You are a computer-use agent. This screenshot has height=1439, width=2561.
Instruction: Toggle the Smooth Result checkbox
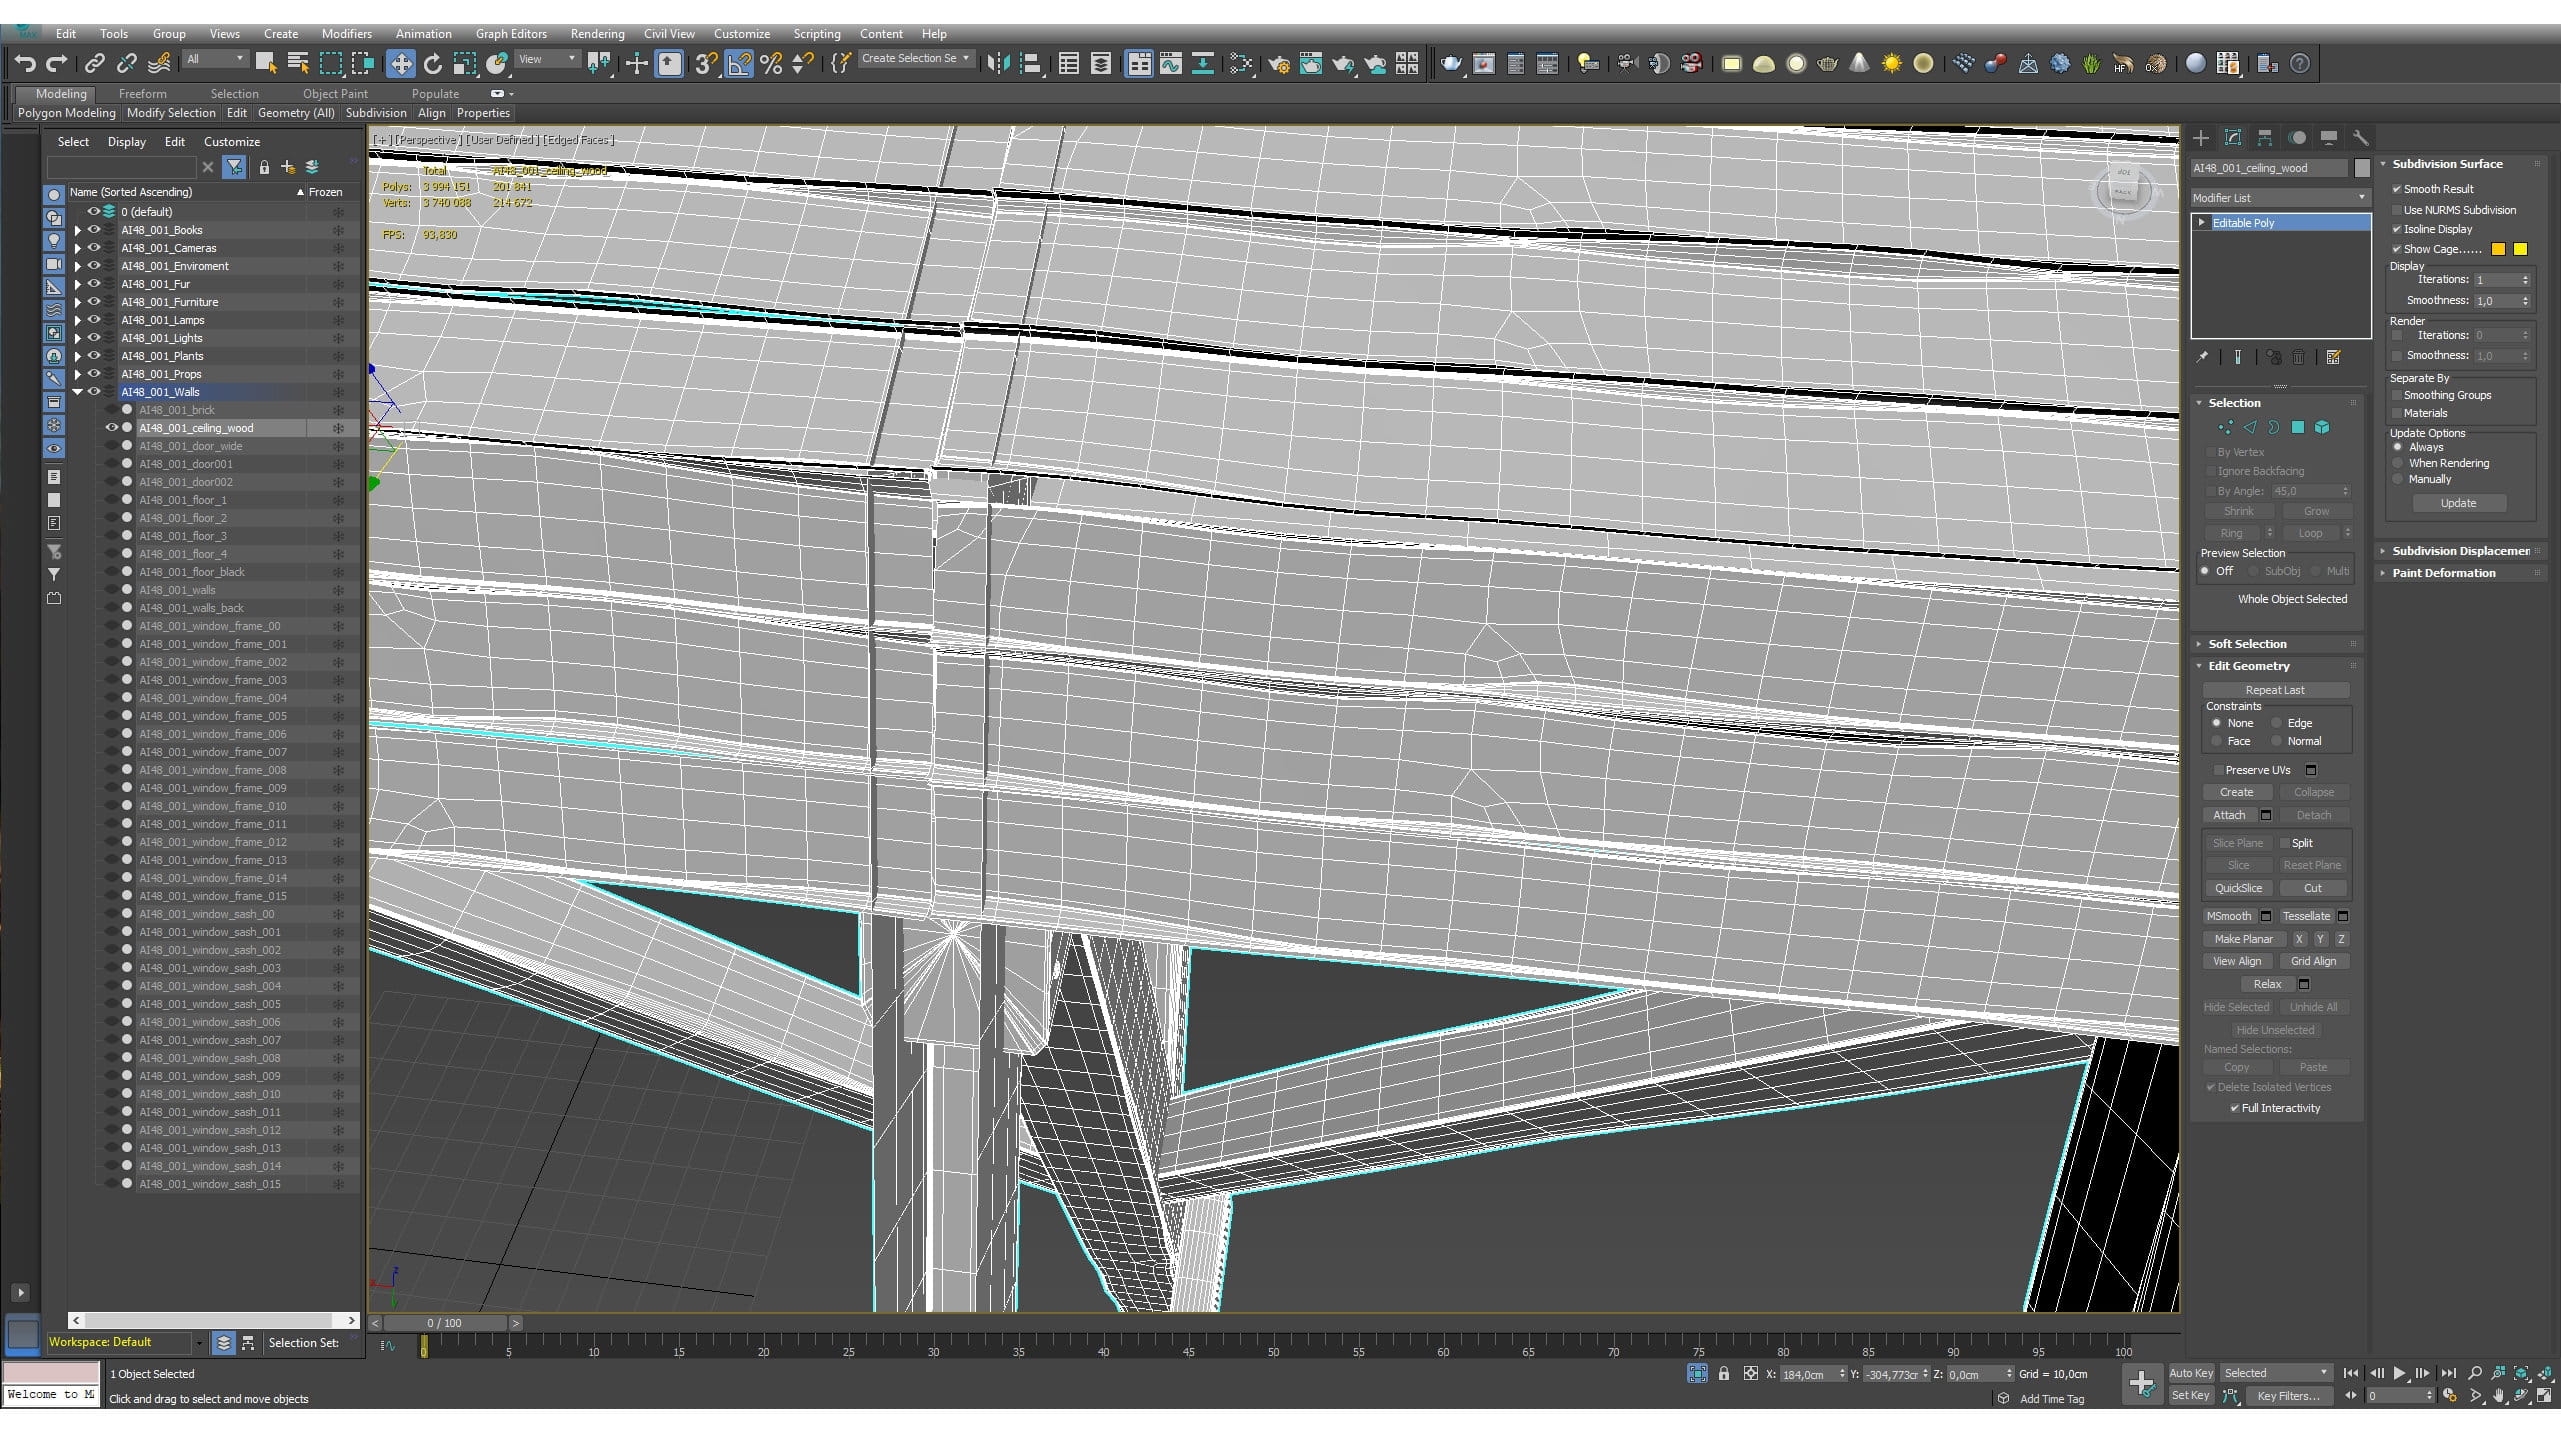tap(2397, 189)
